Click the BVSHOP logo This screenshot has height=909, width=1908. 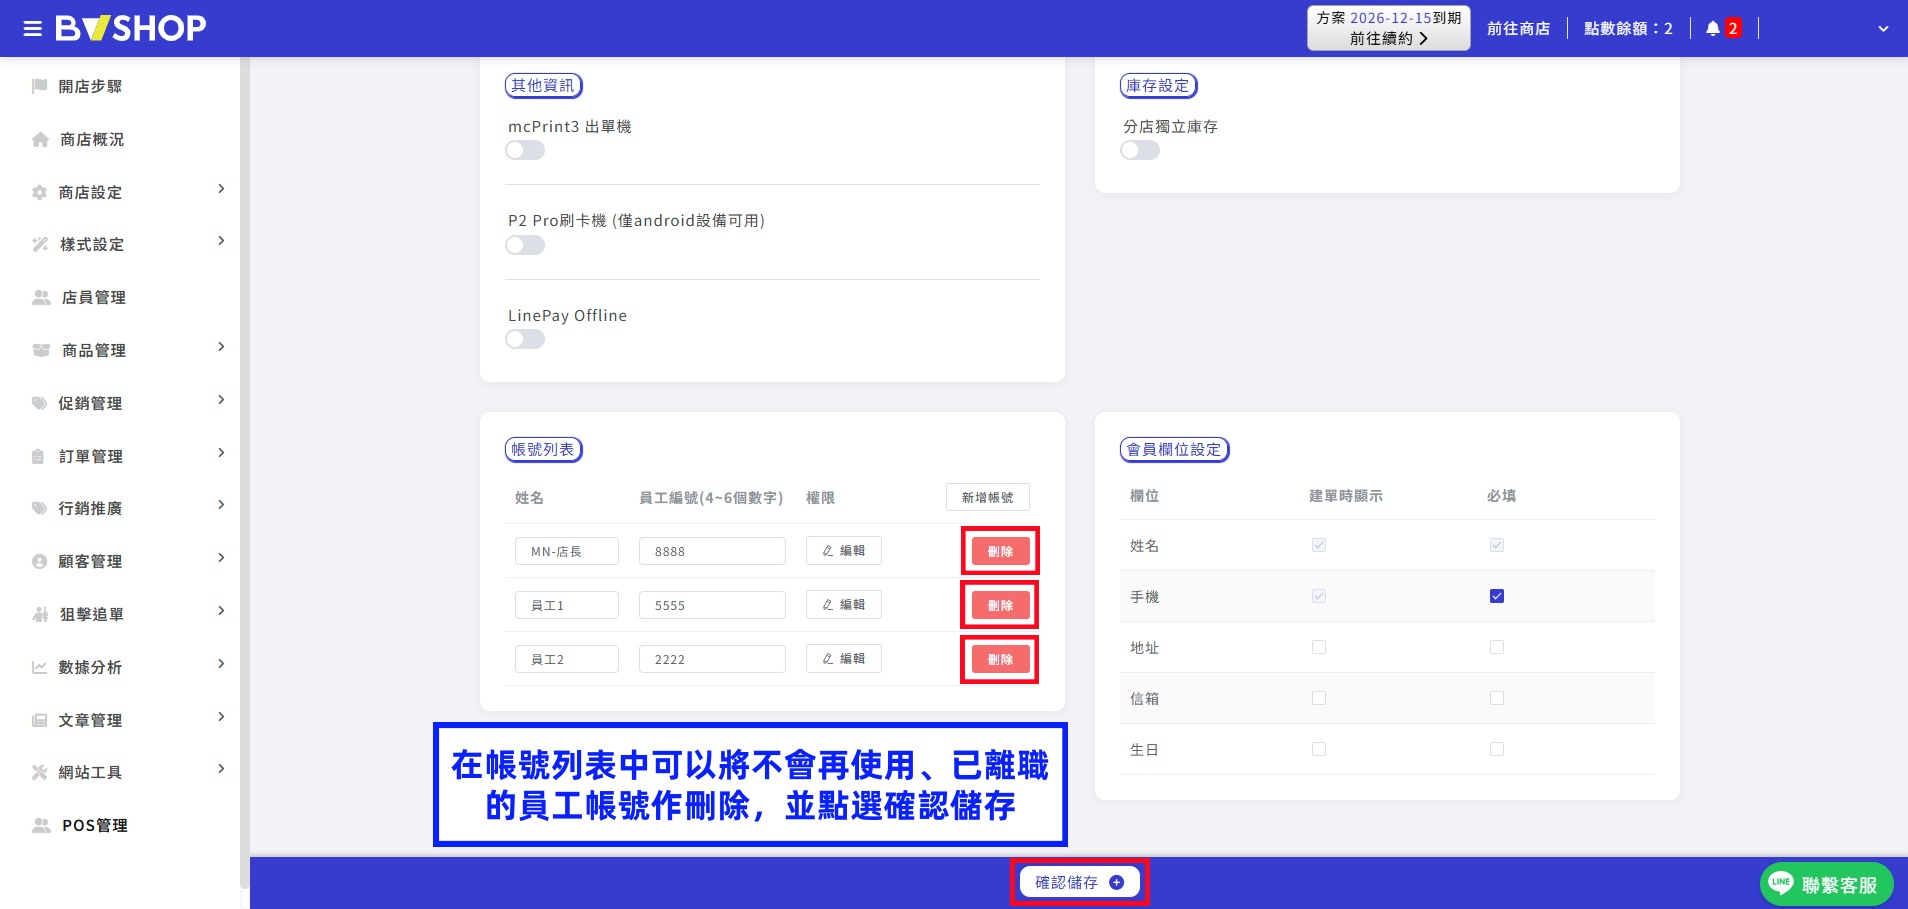pos(131,28)
